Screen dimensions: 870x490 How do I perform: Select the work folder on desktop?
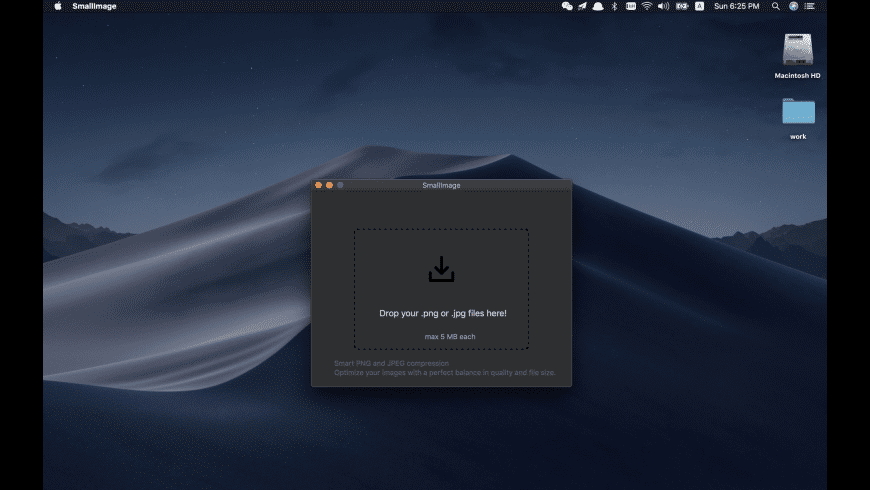click(798, 112)
